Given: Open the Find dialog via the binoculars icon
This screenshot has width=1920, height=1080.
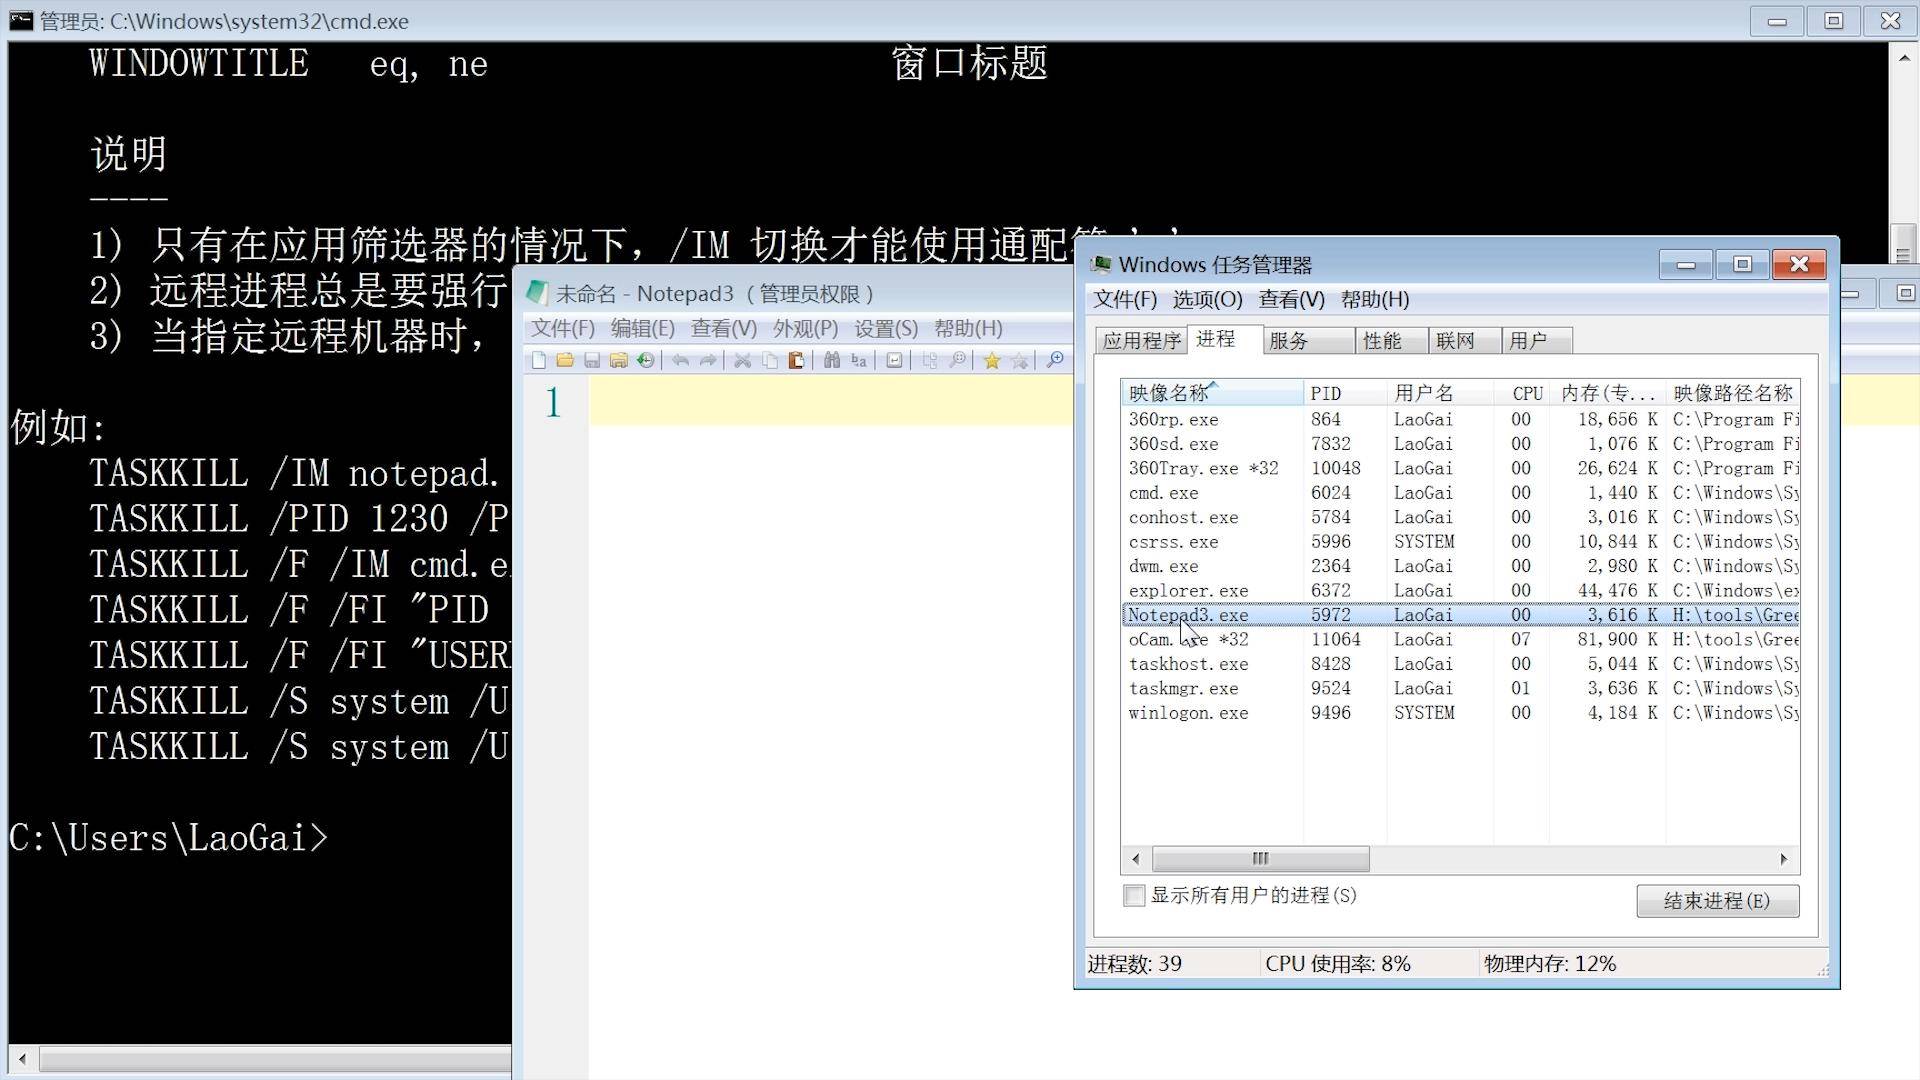Looking at the screenshot, I should 834,360.
